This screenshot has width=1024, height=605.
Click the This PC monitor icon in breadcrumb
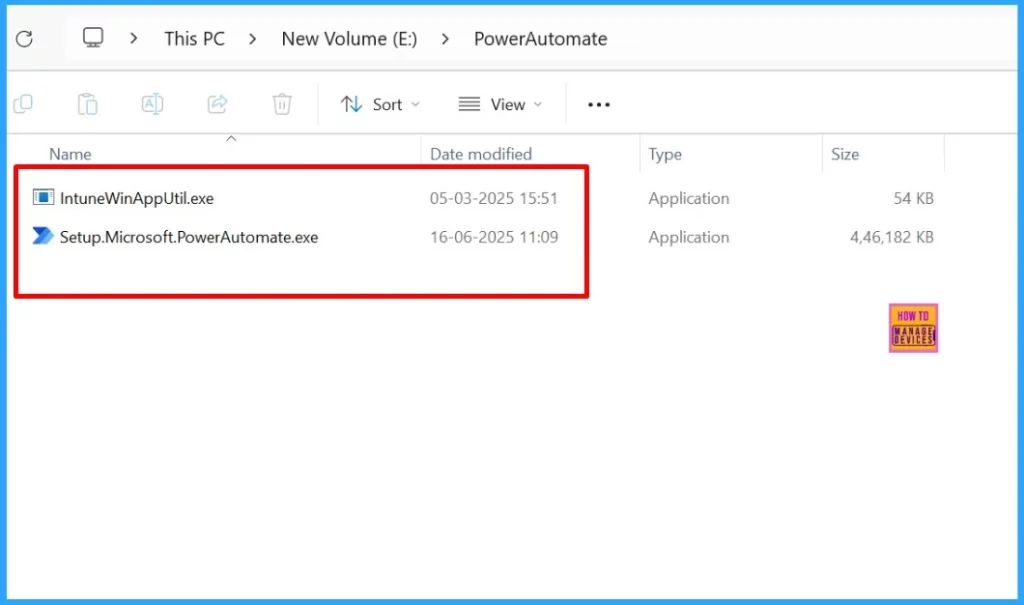pos(93,38)
